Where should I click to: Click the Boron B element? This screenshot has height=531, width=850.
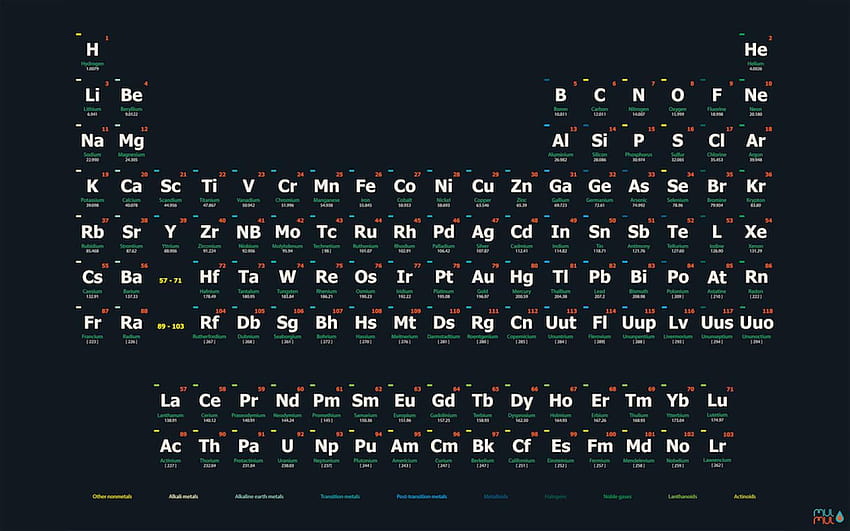click(561, 98)
